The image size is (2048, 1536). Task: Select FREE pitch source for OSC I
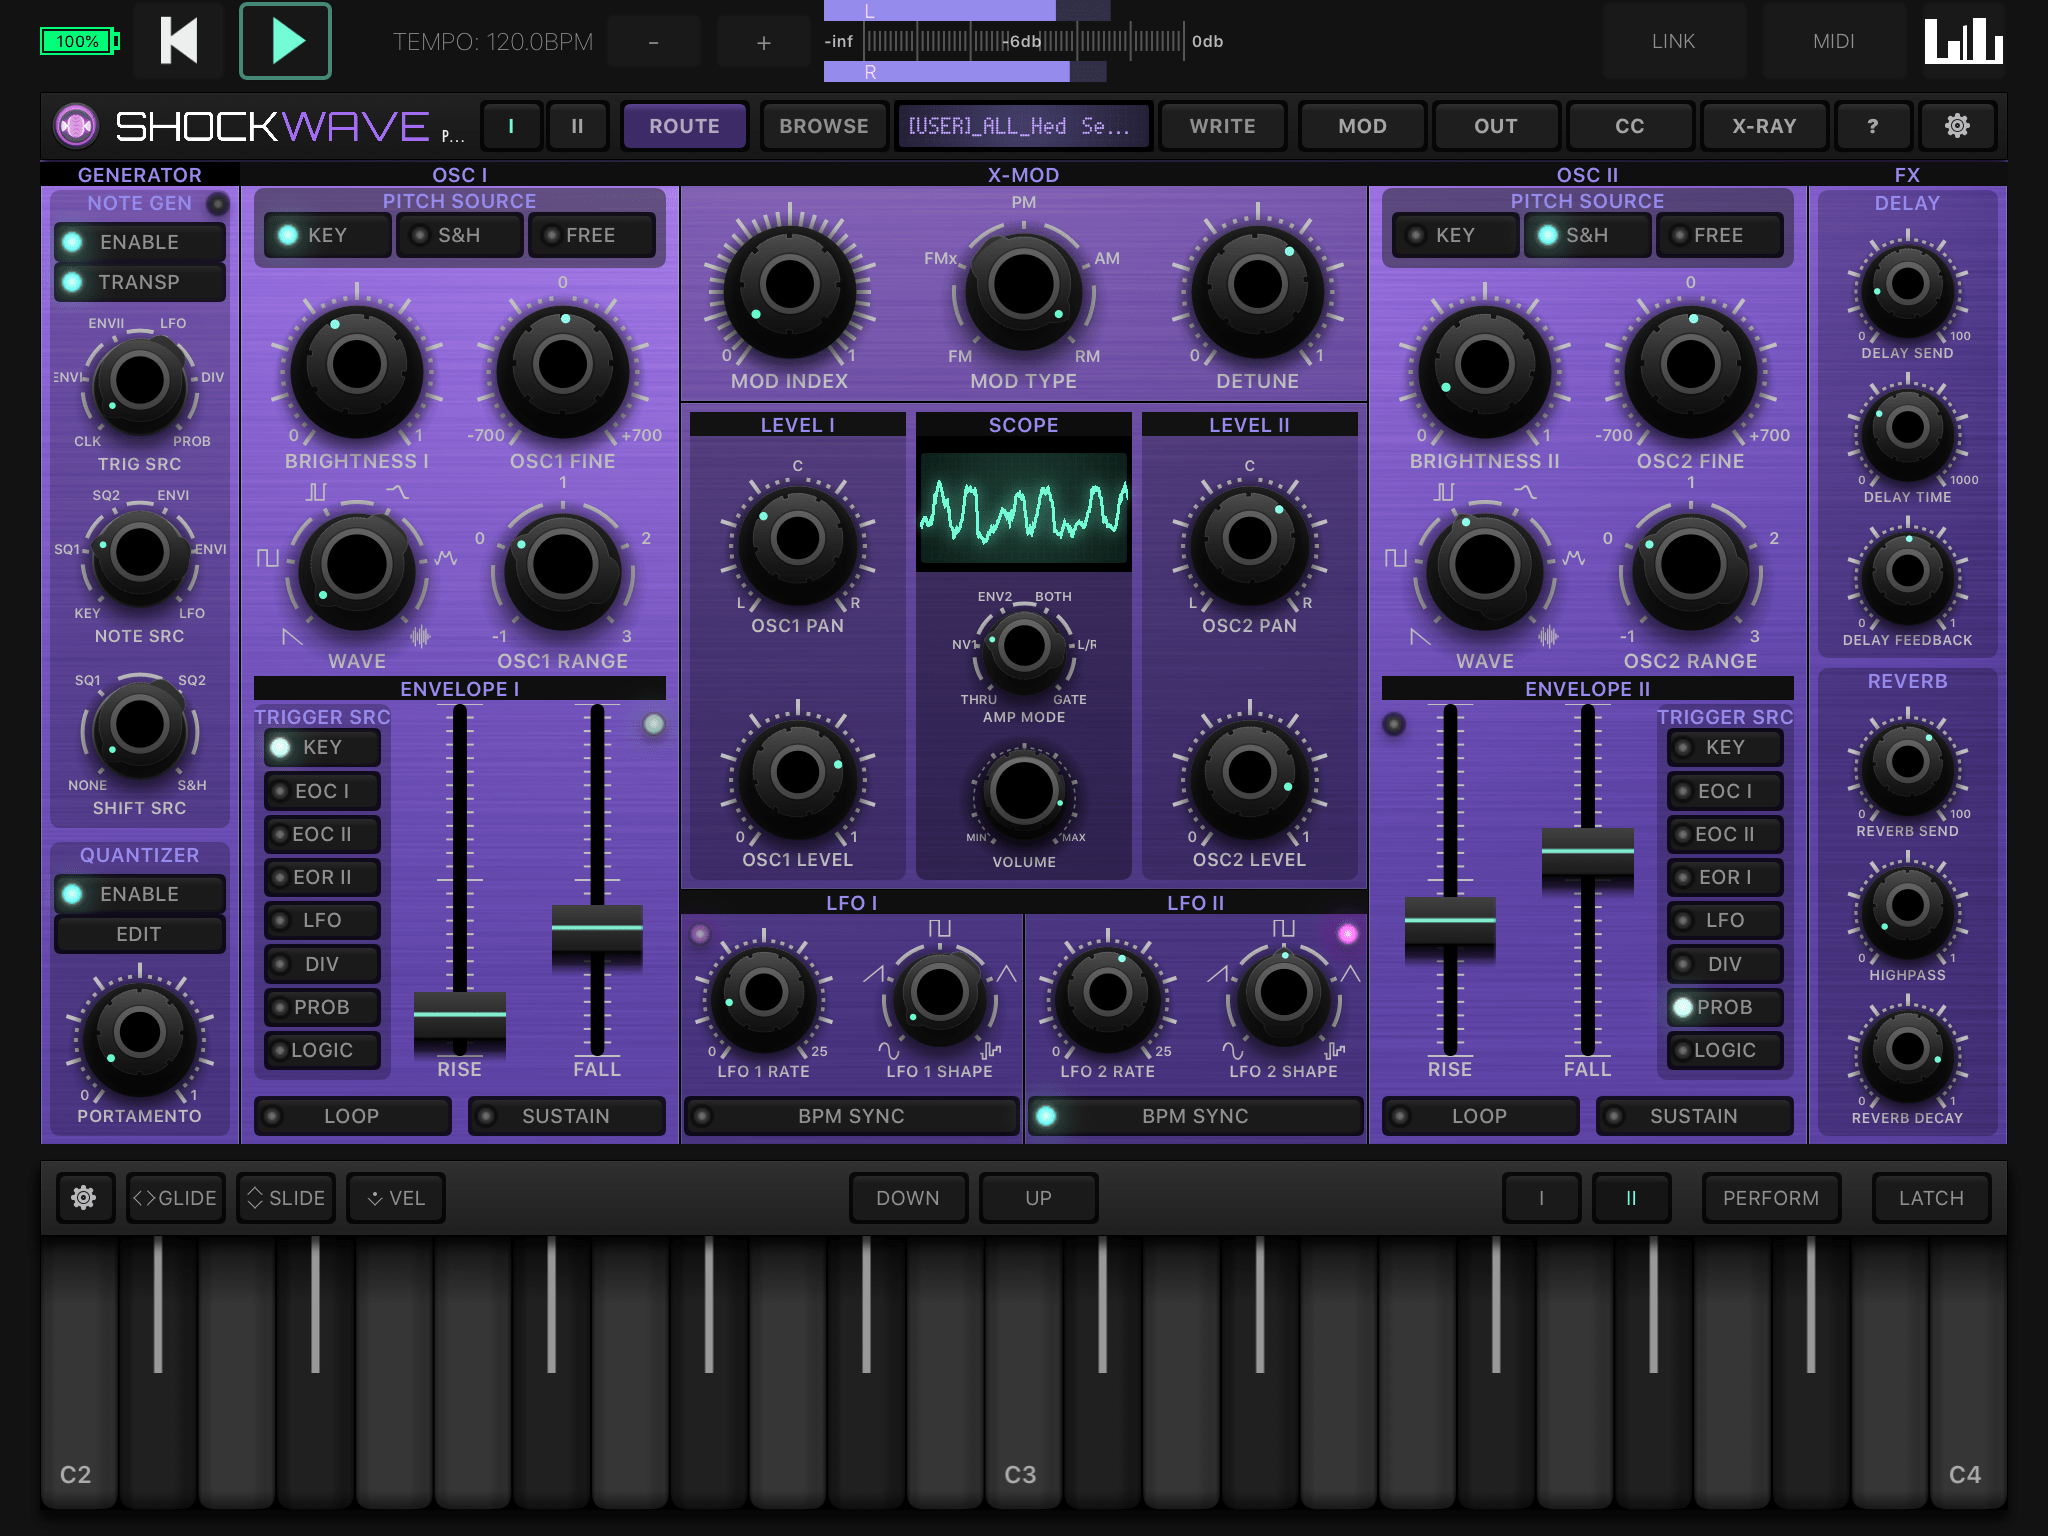pyautogui.click(x=592, y=235)
